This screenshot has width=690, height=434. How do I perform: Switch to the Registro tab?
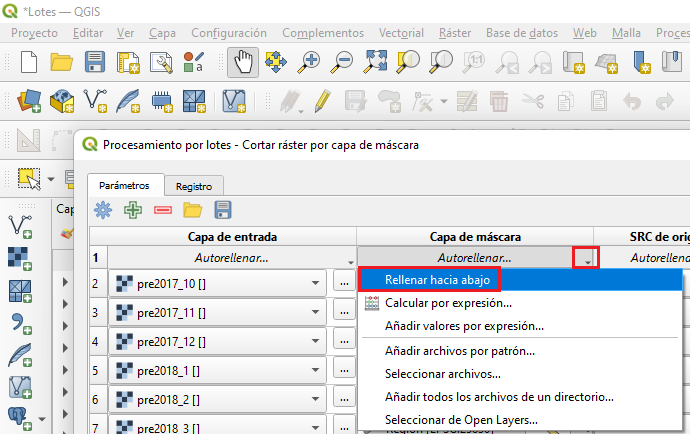[193, 186]
